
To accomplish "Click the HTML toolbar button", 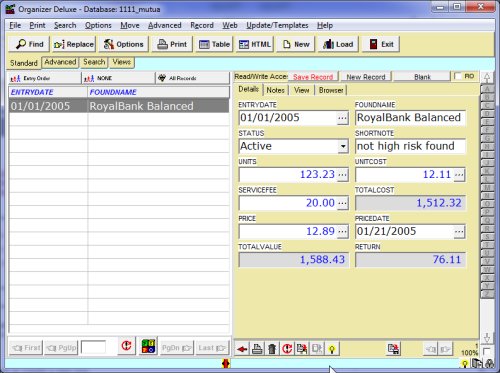I will point(255,44).
